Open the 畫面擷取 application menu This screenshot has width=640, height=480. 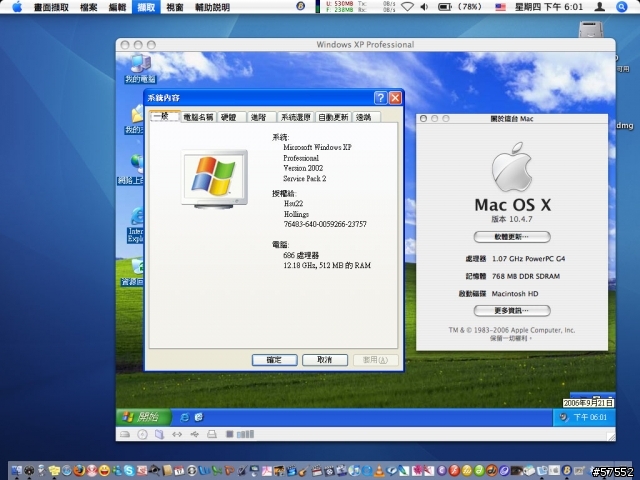click(x=51, y=7)
